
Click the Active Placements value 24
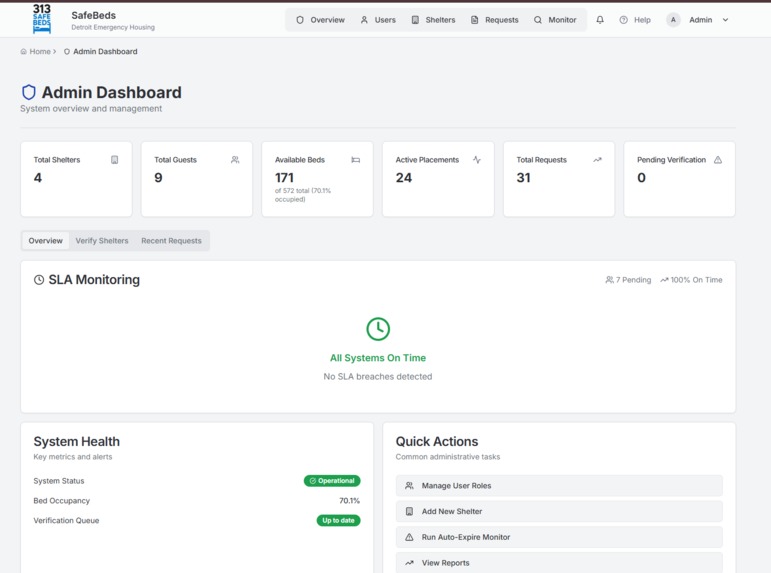click(404, 178)
